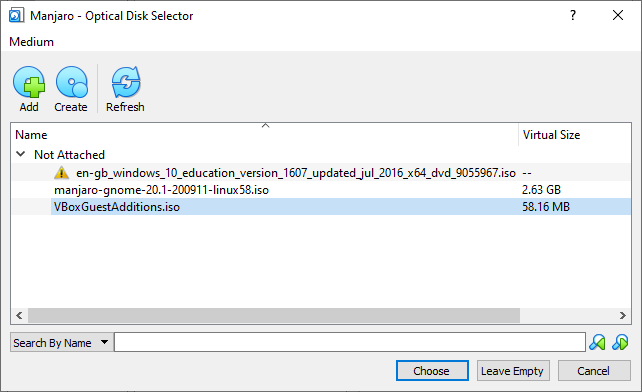Click the VirtualBox title bar icon

pyautogui.click(x=16, y=16)
